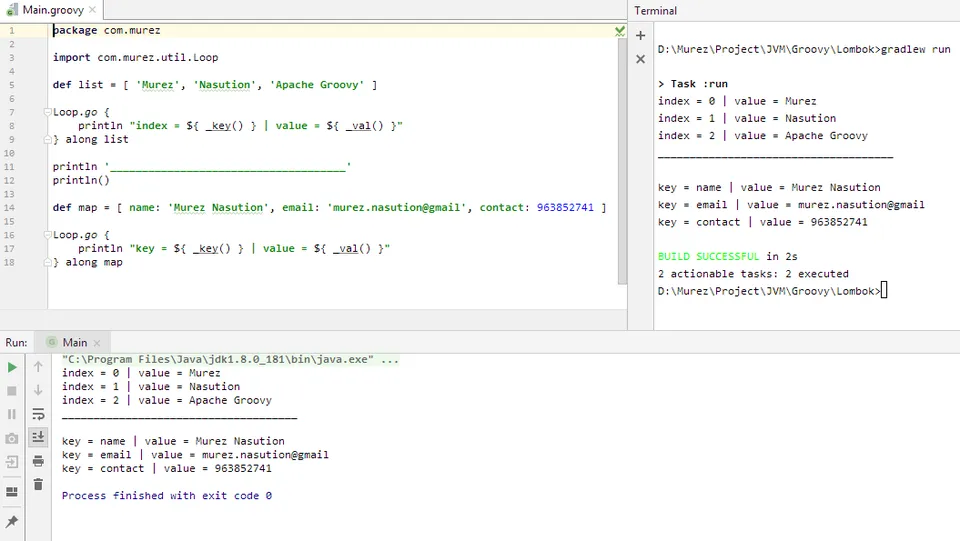960x541 pixels.
Task: Click 'index = 2' line in Run output
Action: 167,400
